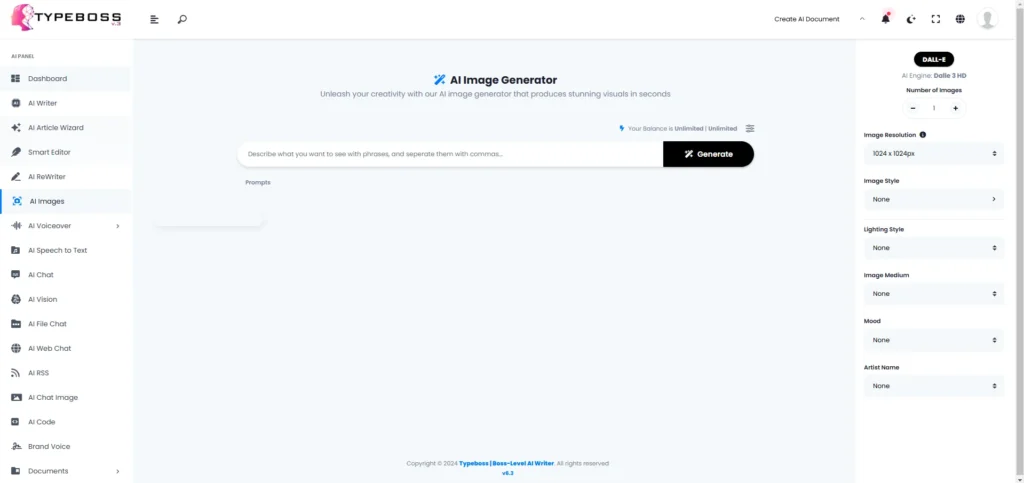Open AI Chat in sidebar
The image size is (1024, 483).
[40, 275]
